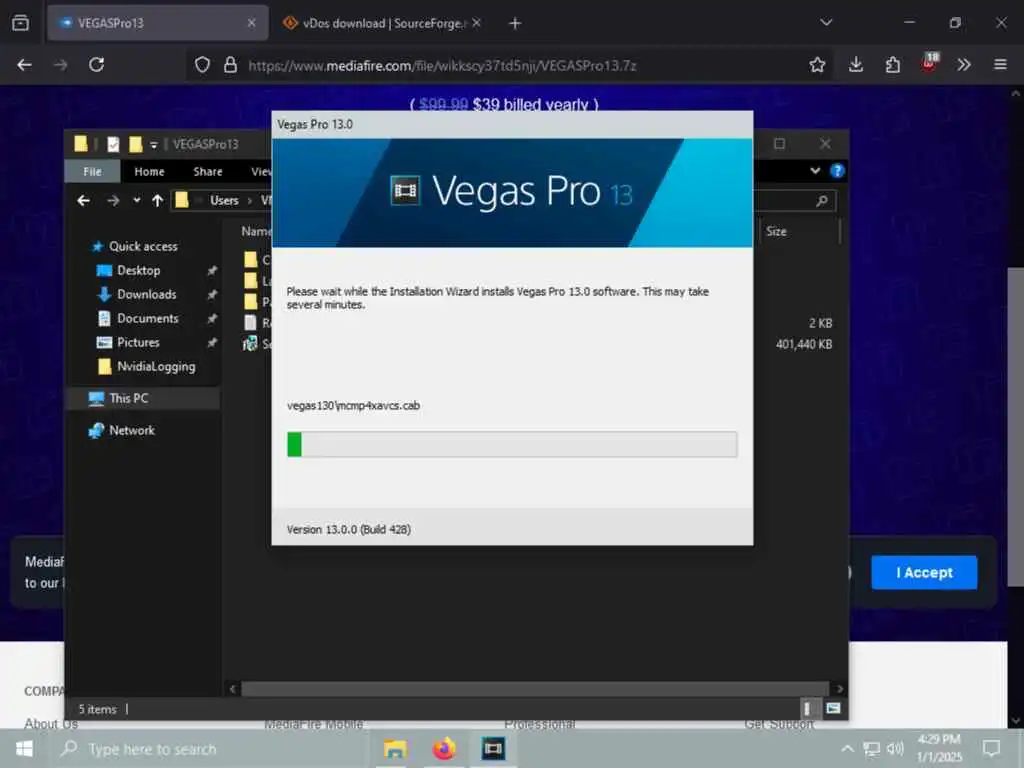Expand the Explorer ribbon with the chevron
The height and width of the screenshot is (768, 1024).
(x=815, y=170)
